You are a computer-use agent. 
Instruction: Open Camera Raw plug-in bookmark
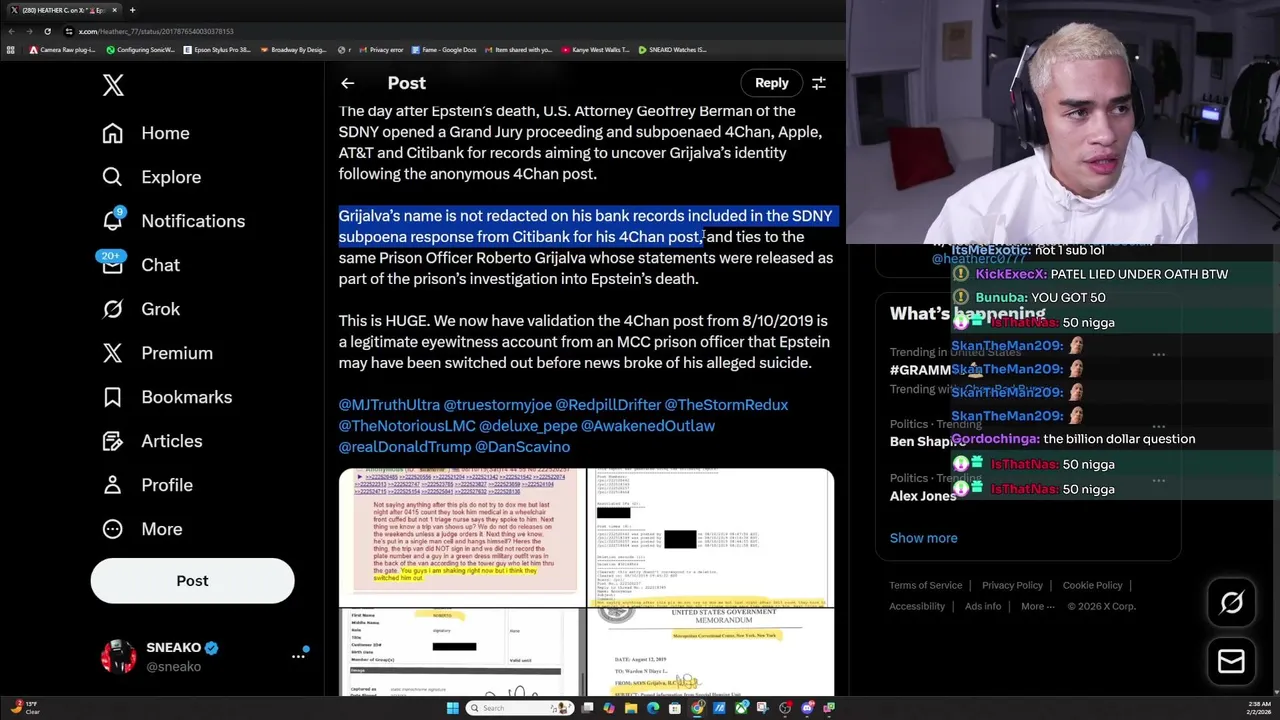pos(63,49)
